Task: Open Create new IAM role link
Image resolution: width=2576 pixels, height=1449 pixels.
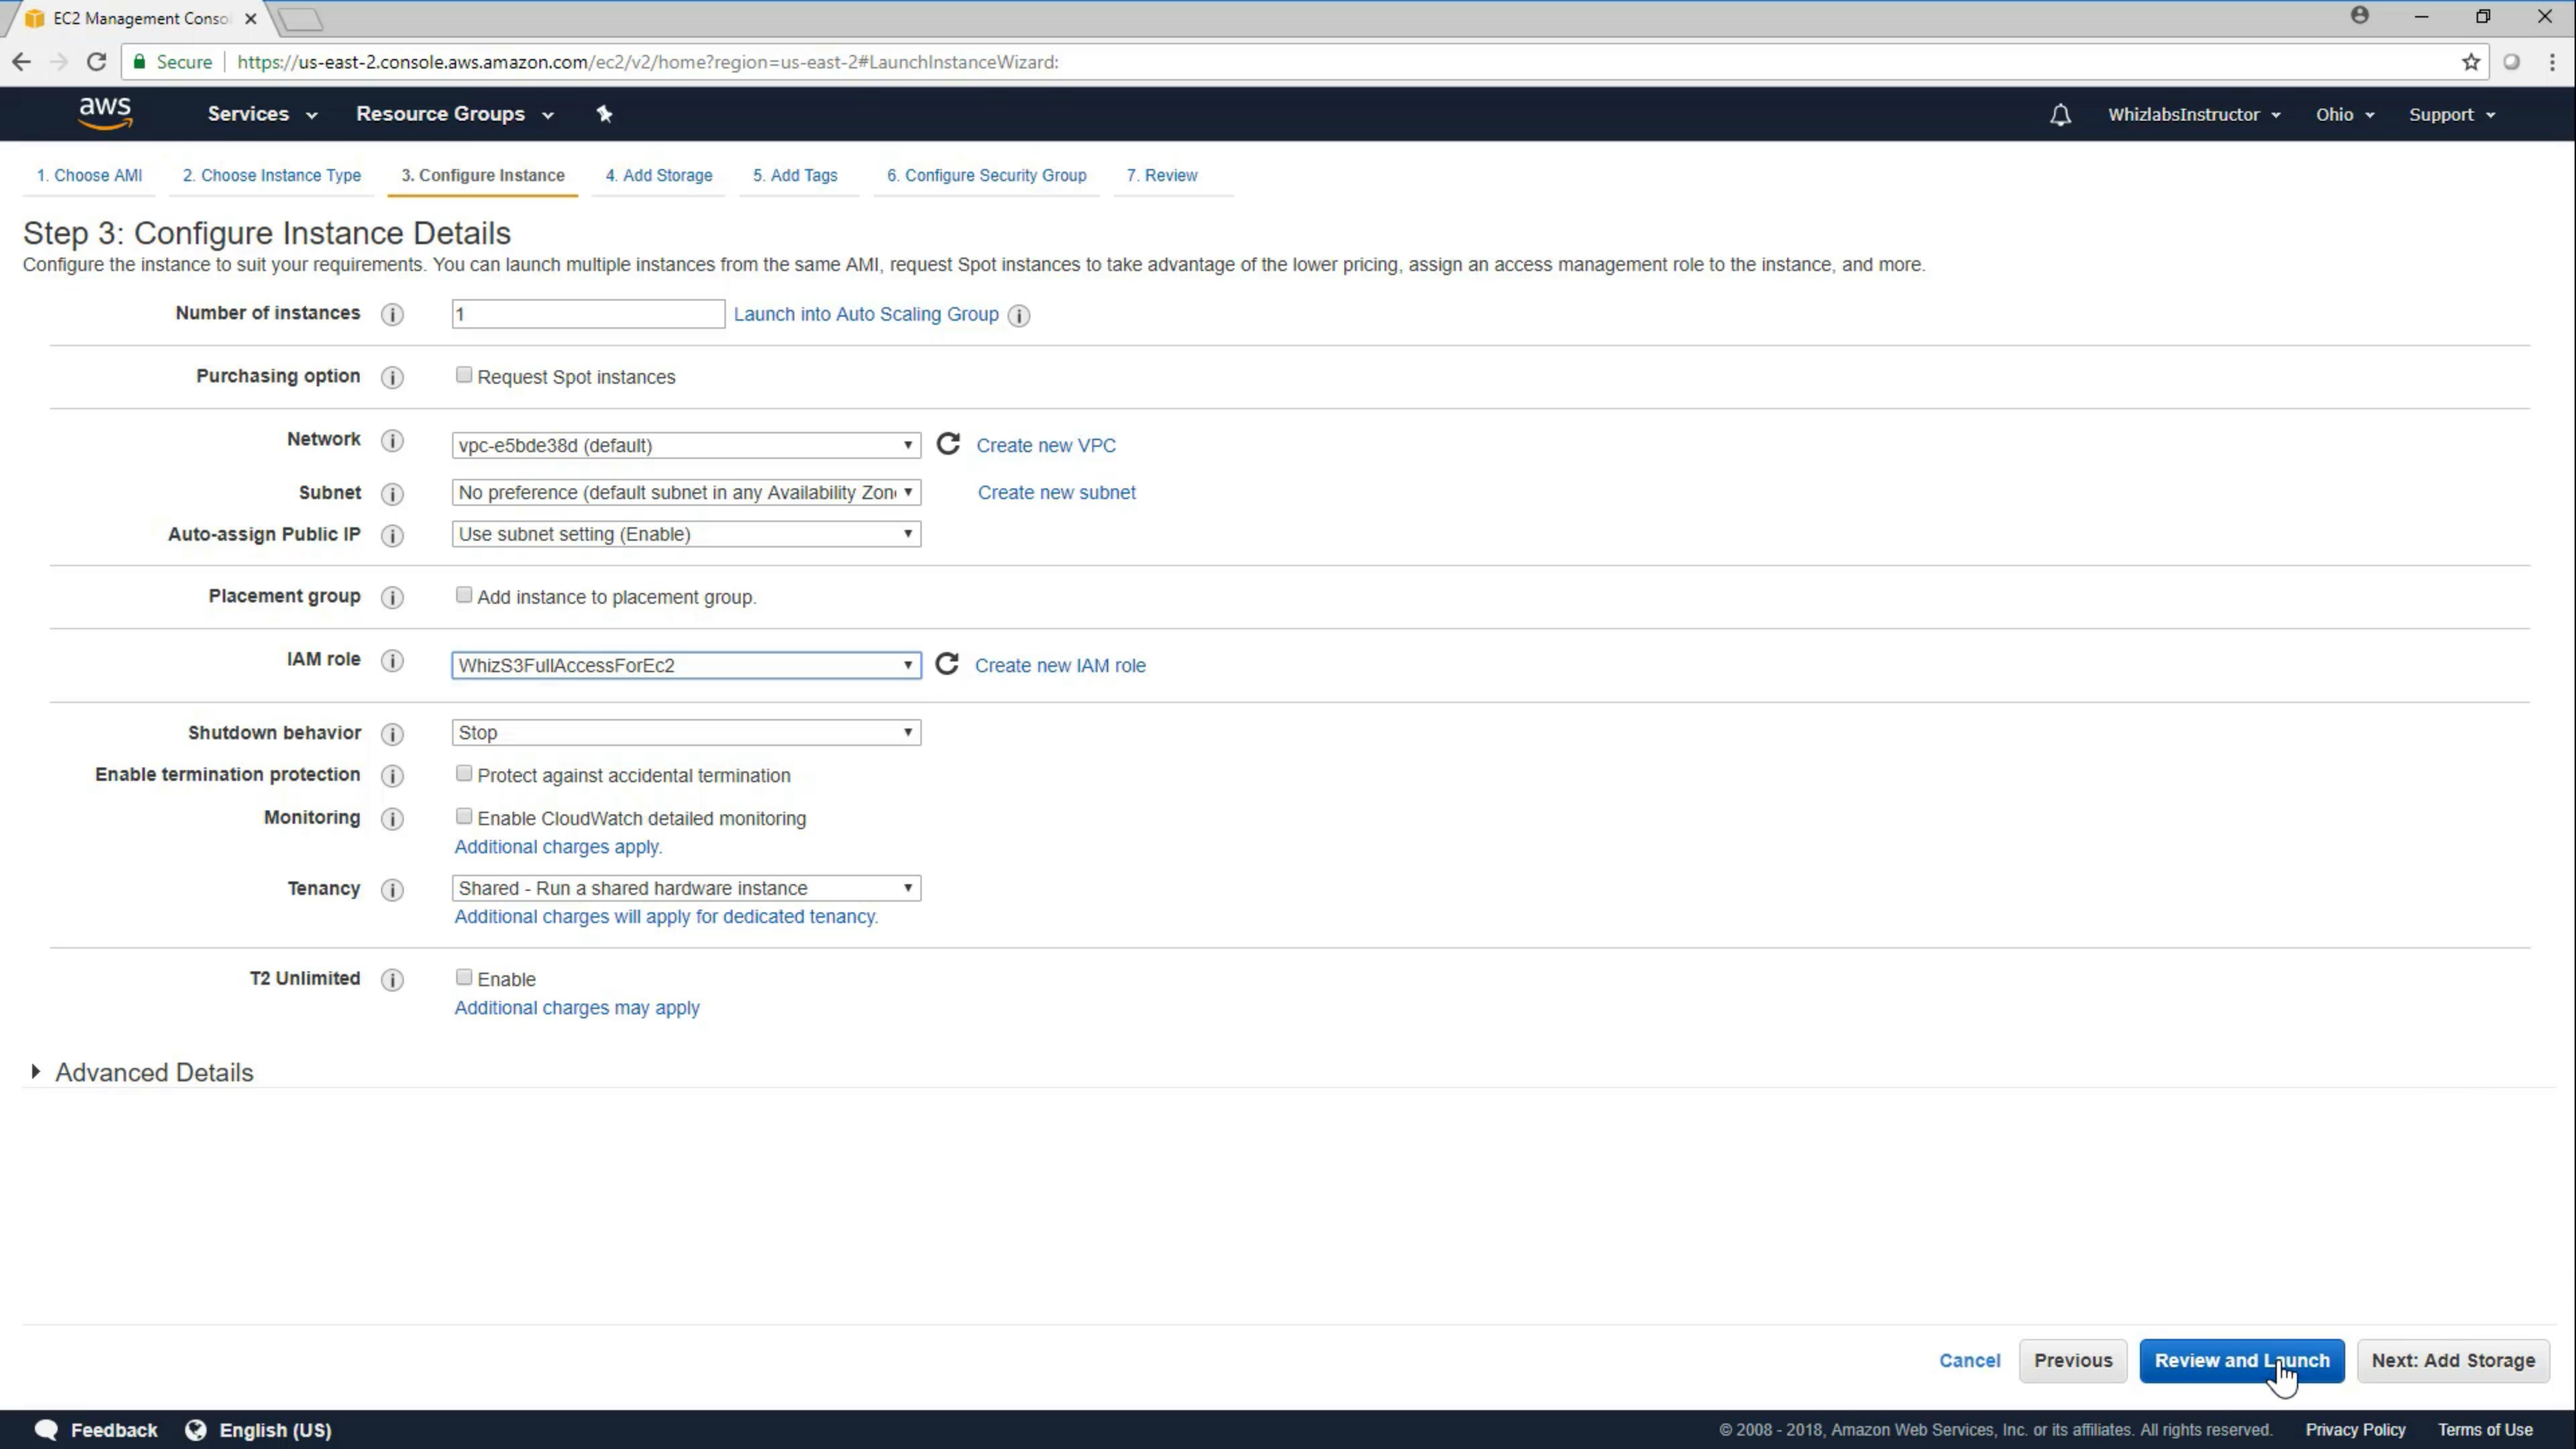Action: [1060, 666]
